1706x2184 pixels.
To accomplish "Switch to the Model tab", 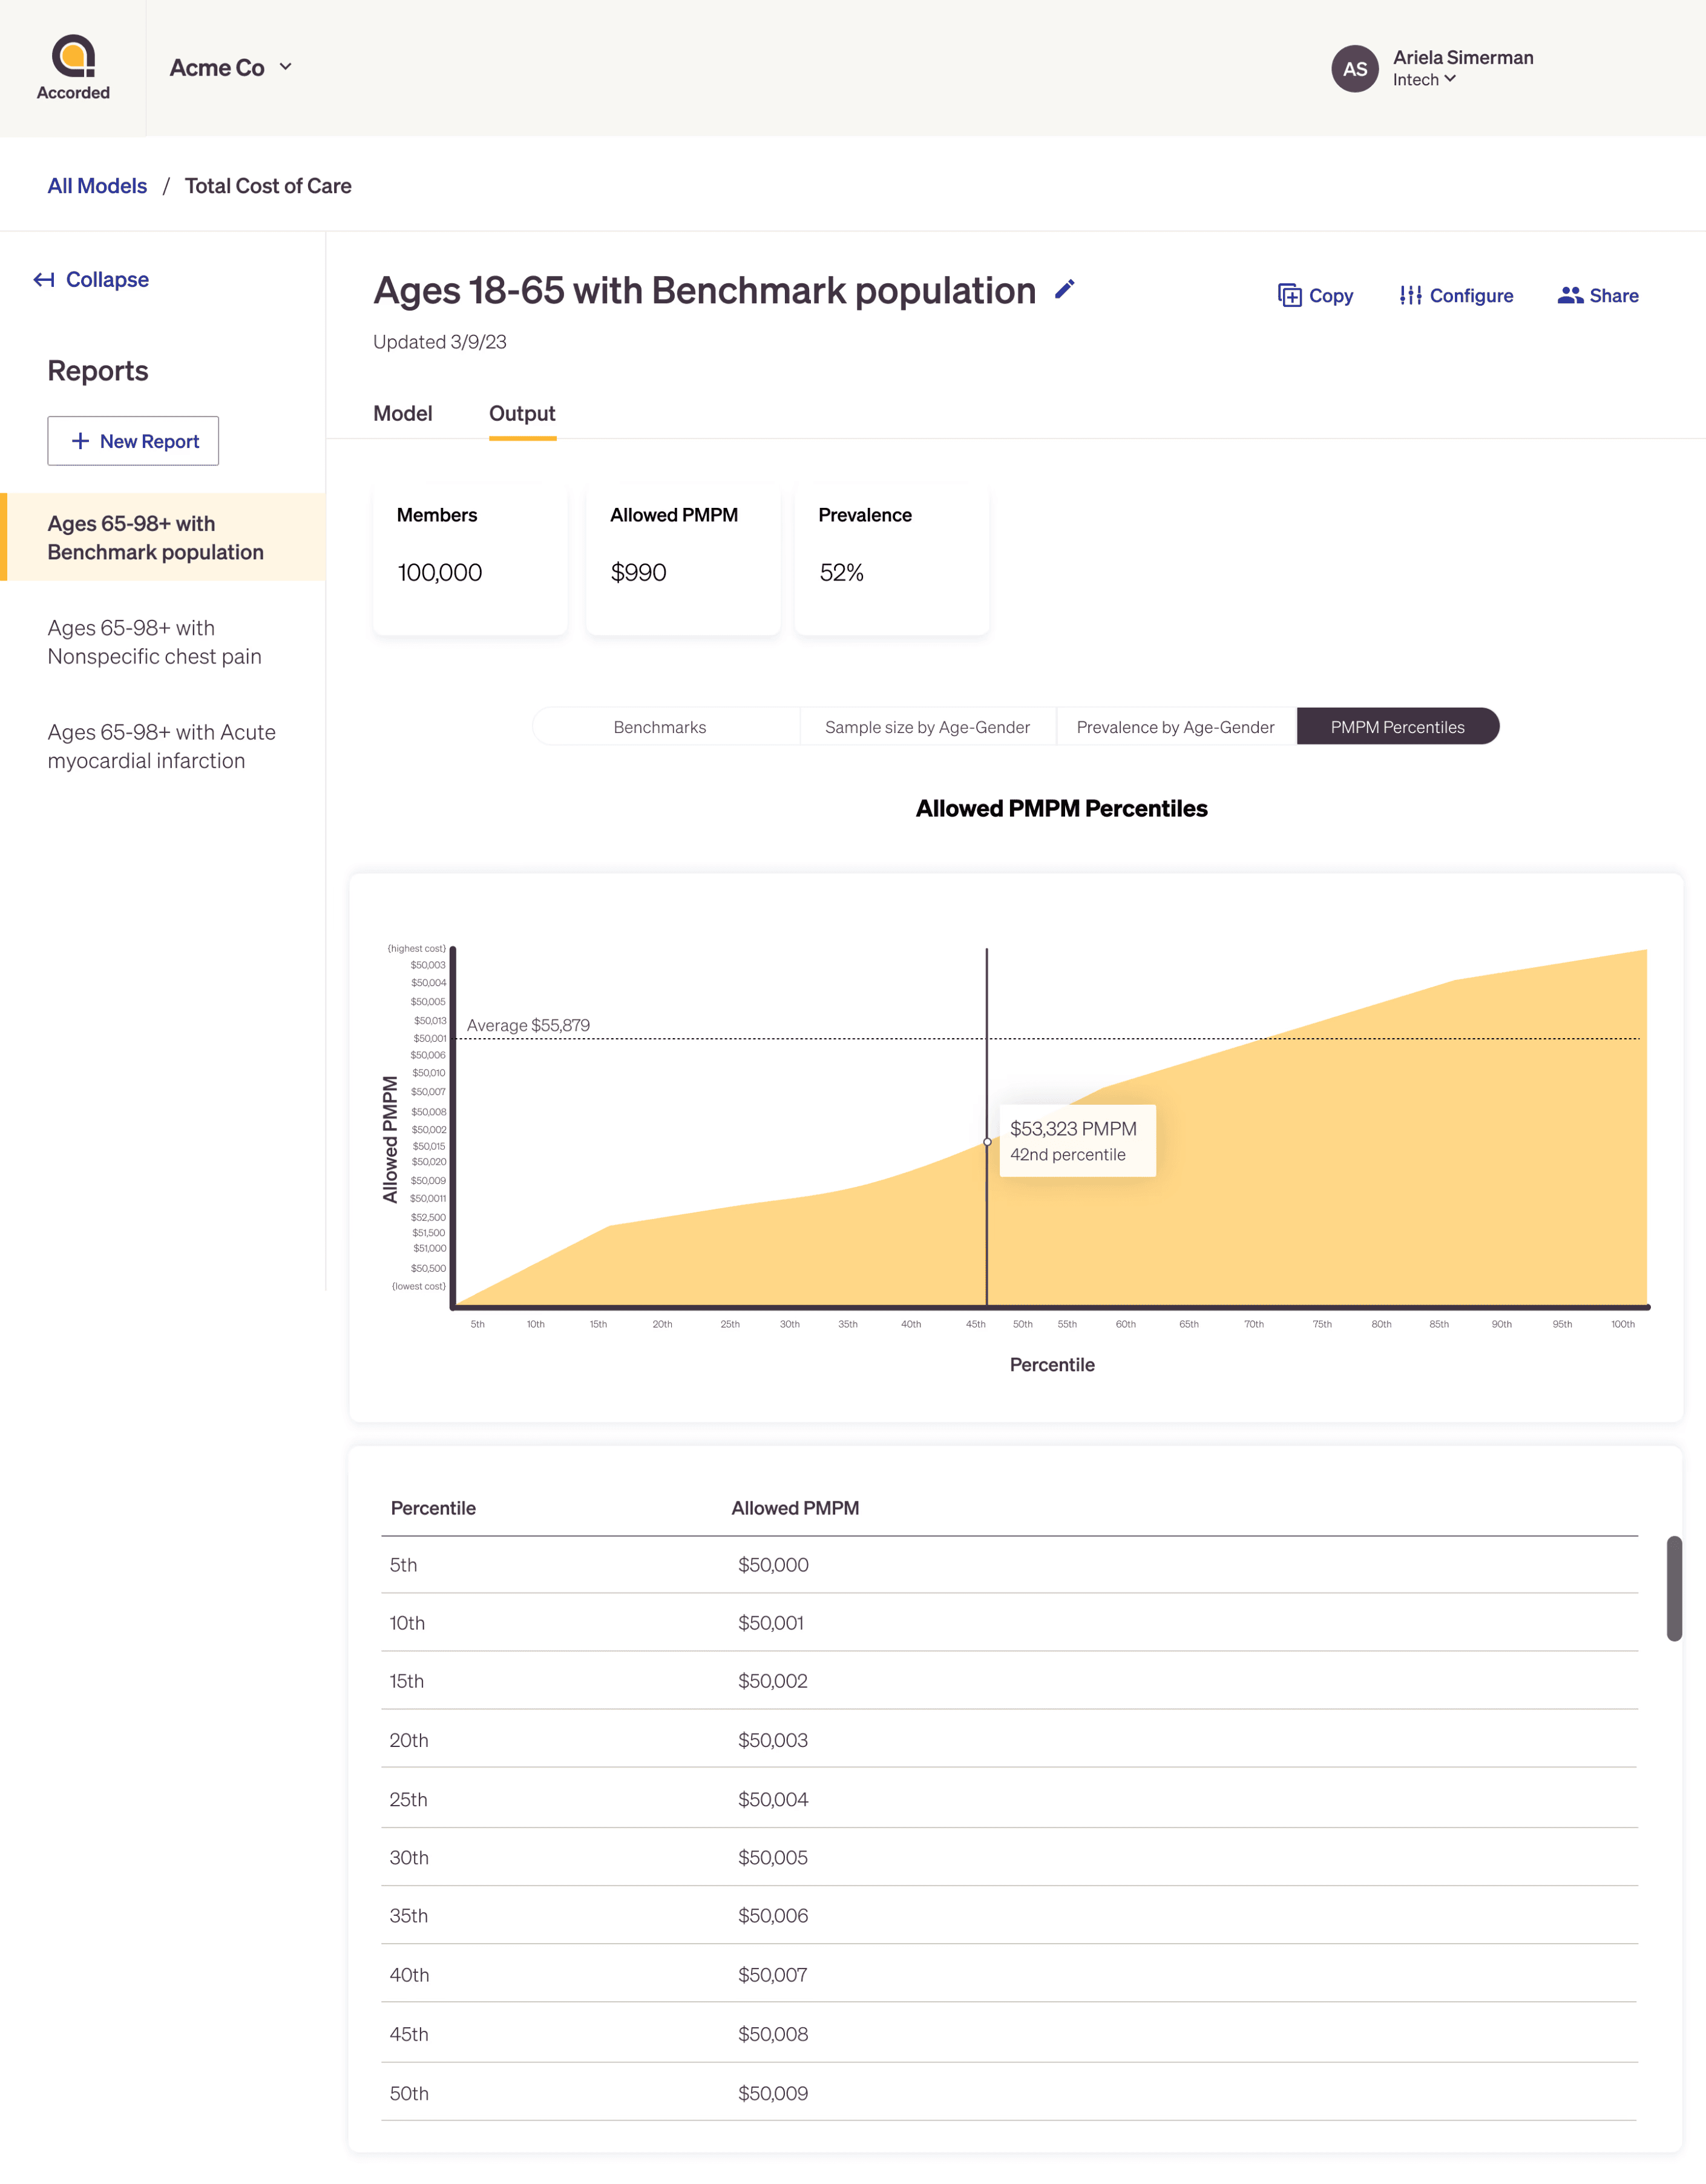I will click(x=403, y=413).
